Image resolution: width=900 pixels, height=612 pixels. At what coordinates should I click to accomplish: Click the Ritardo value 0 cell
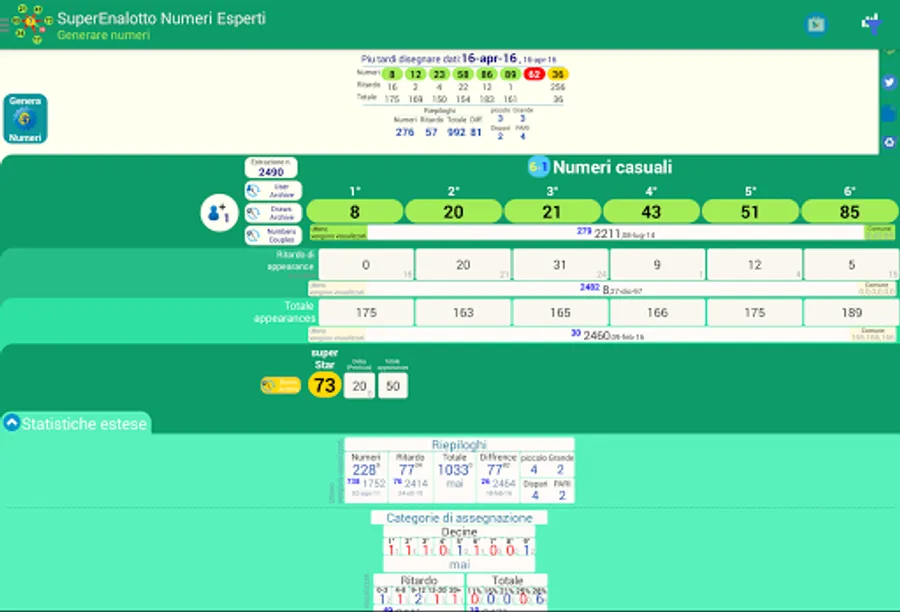coord(366,265)
